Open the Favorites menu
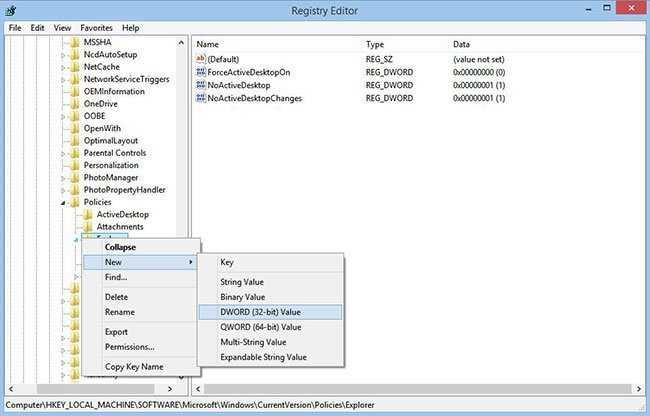The width and height of the screenshot is (650, 416). point(97,28)
